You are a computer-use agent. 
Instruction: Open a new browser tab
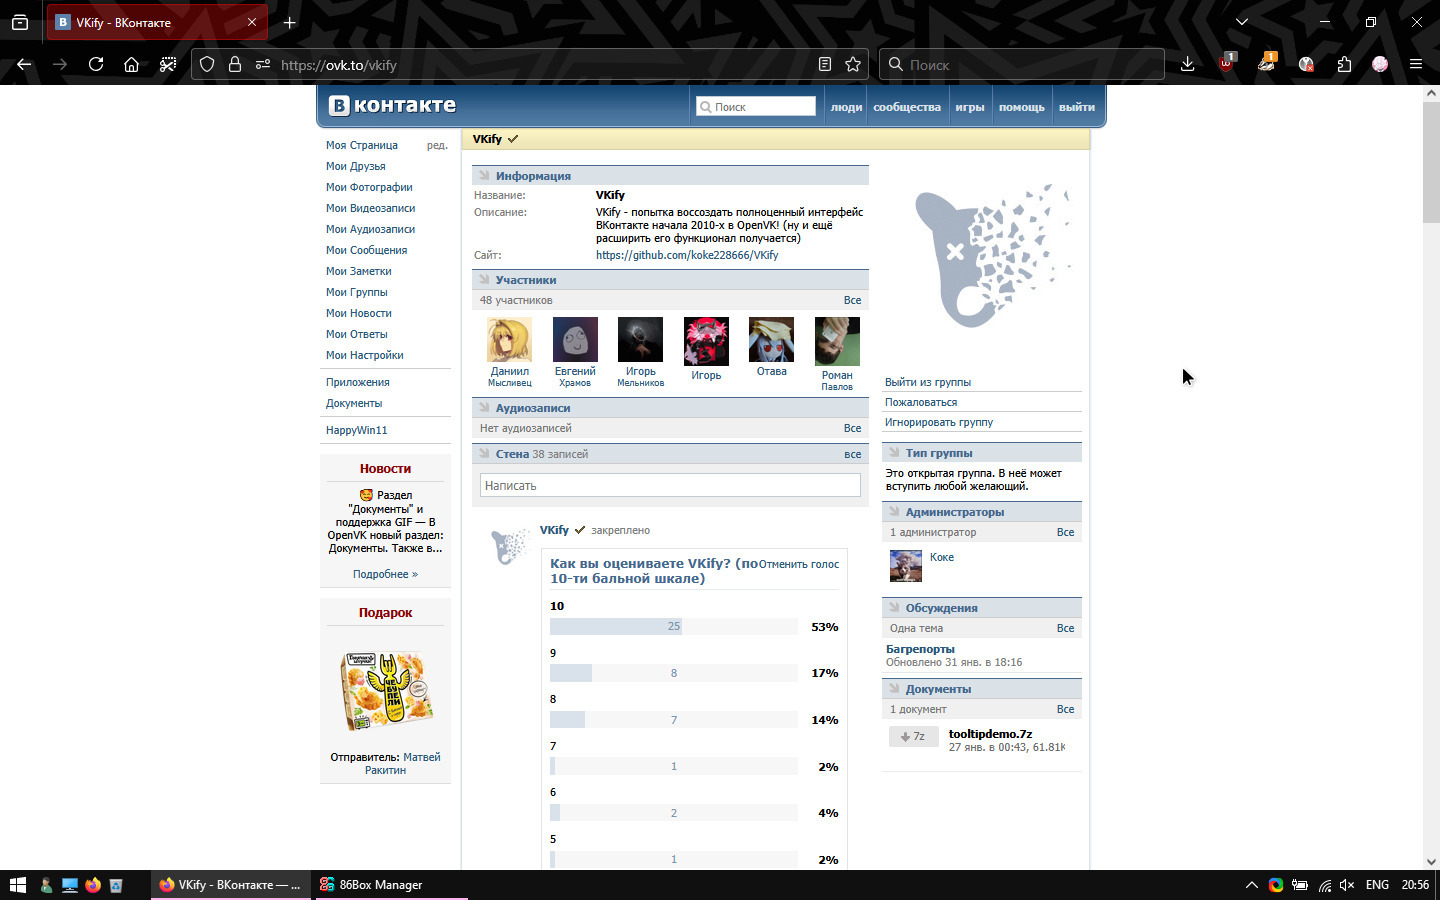click(289, 22)
